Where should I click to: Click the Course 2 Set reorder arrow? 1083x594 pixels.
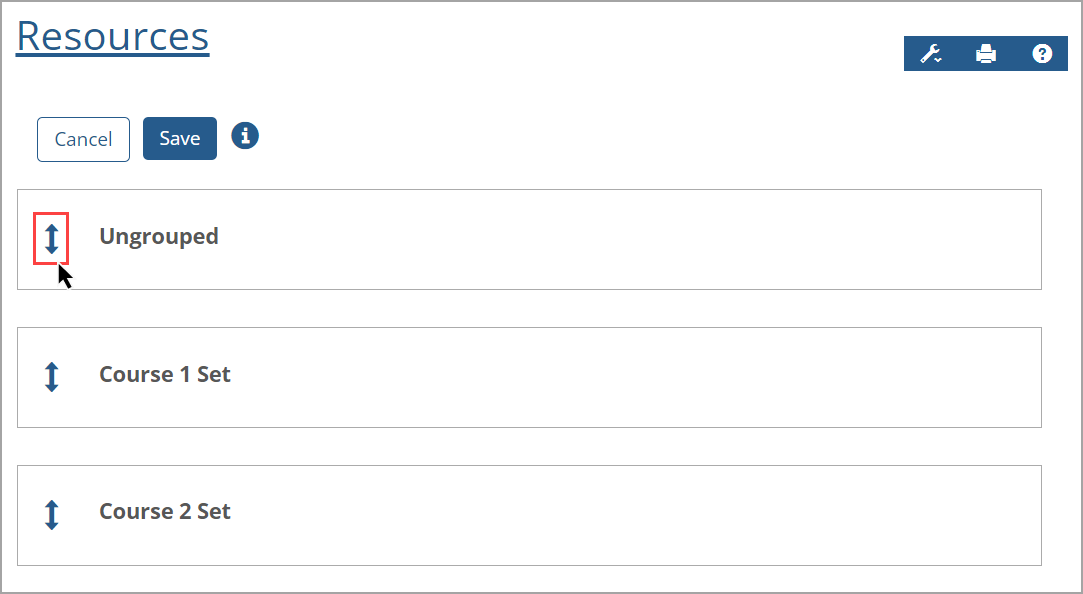[x=52, y=514]
